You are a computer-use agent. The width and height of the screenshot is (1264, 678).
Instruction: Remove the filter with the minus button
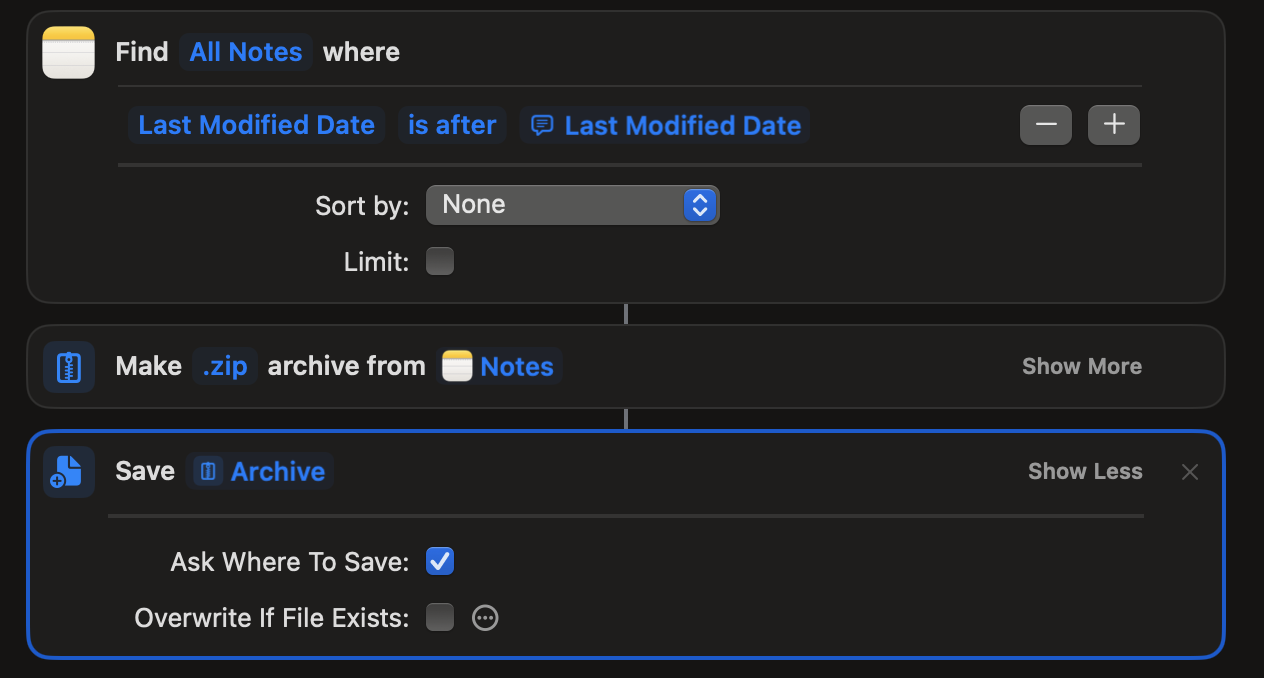pyautogui.click(x=1046, y=125)
